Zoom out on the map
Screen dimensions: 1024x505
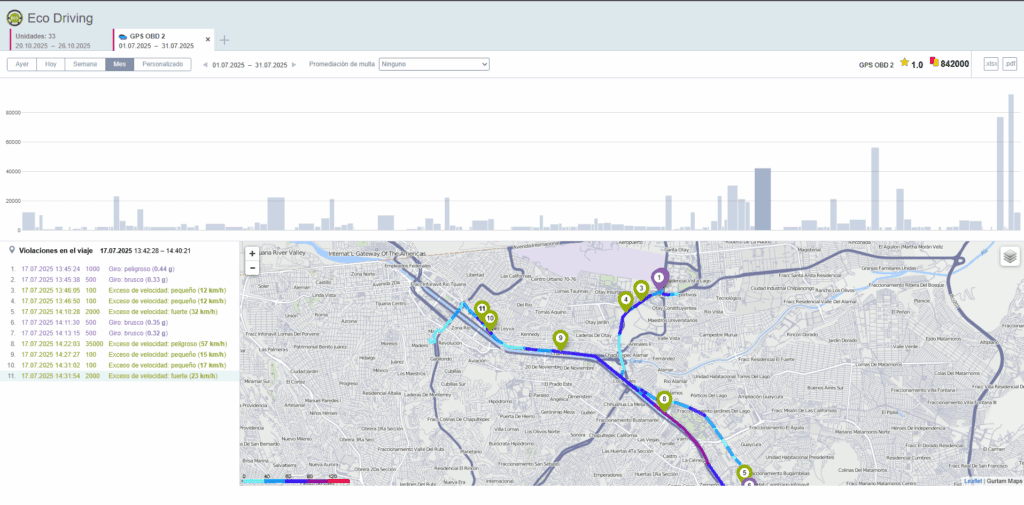pyautogui.click(x=252, y=268)
